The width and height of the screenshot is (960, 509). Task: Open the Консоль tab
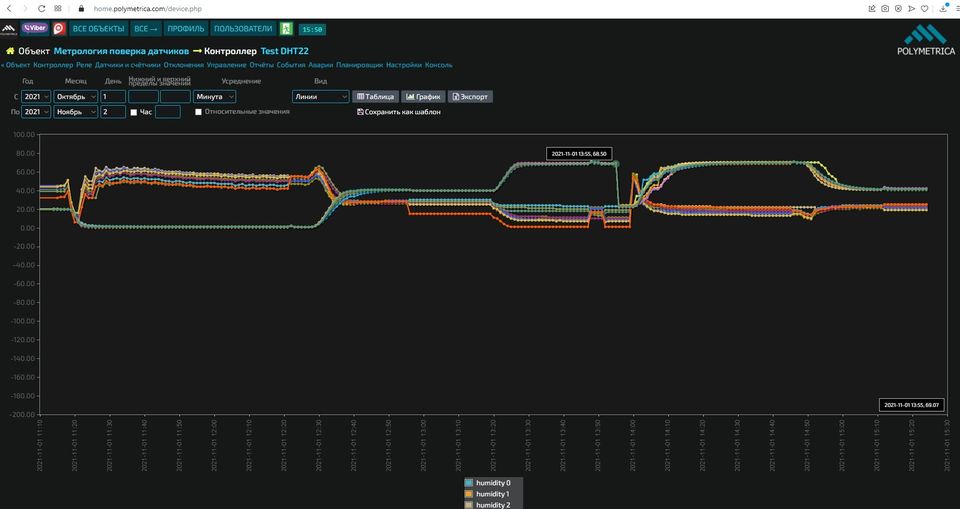pyautogui.click(x=438, y=65)
